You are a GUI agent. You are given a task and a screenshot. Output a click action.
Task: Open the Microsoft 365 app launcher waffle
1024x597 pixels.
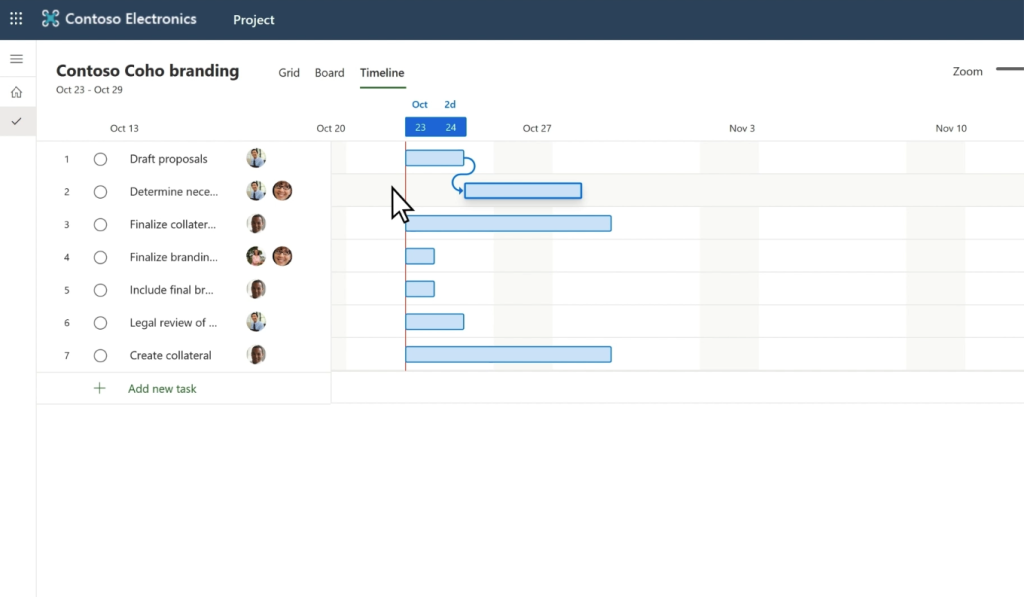point(16,18)
